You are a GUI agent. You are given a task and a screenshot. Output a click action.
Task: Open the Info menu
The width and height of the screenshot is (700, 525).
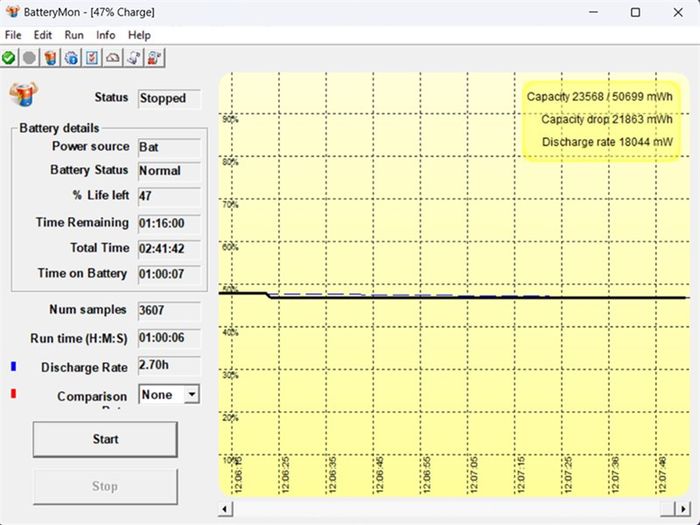coord(106,35)
